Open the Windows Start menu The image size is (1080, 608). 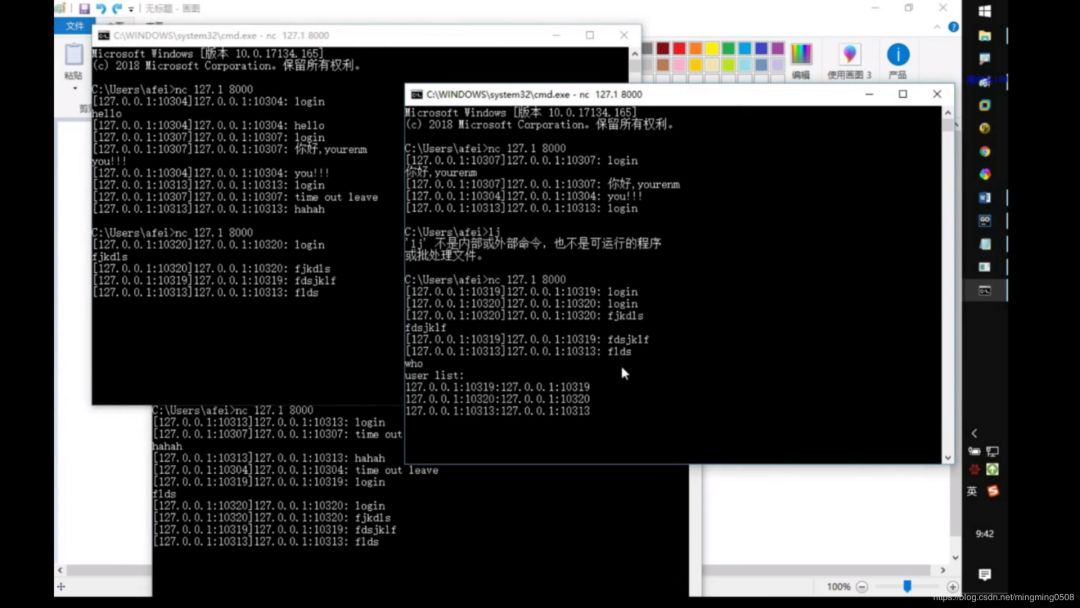984,11
